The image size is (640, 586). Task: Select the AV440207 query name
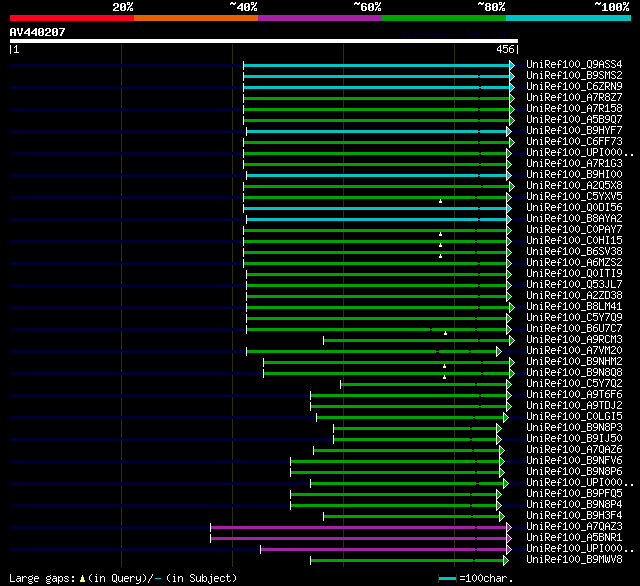click(x=38, y=32)
